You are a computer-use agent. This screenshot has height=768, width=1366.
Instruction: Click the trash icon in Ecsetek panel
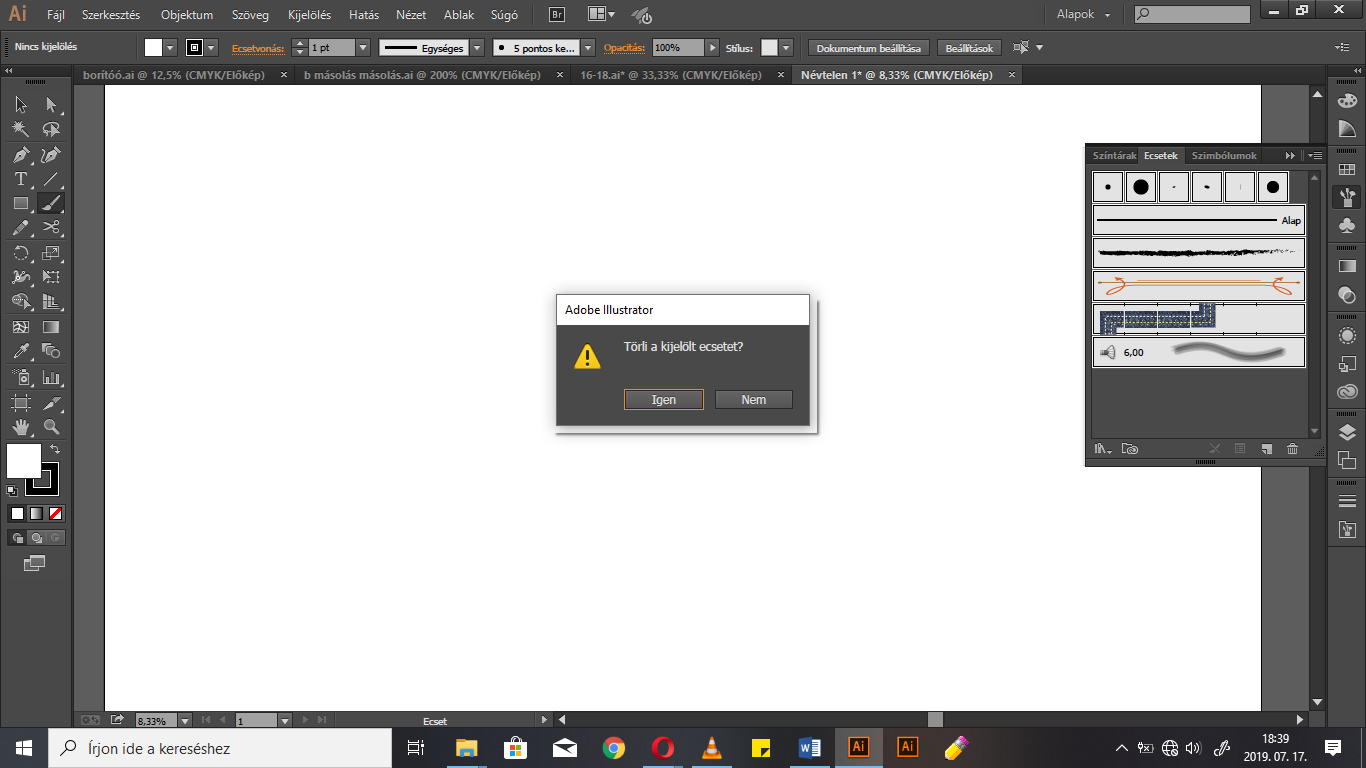point(1292,449)
